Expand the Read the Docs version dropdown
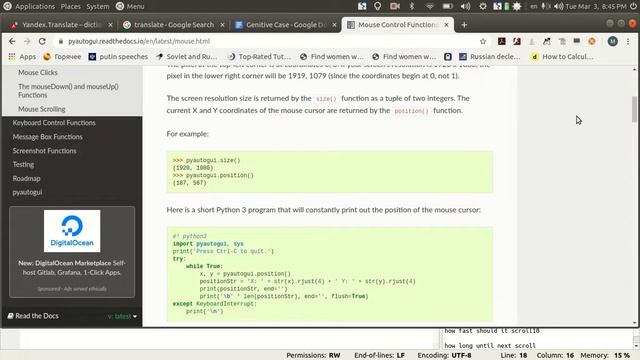This screenshot has height=360, width=640. 122,316
